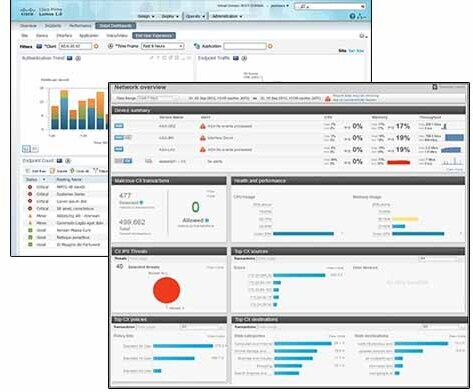Click the round icon next to Endpoint Traffic
Screen dimensions: 473x392
[244, 58]
